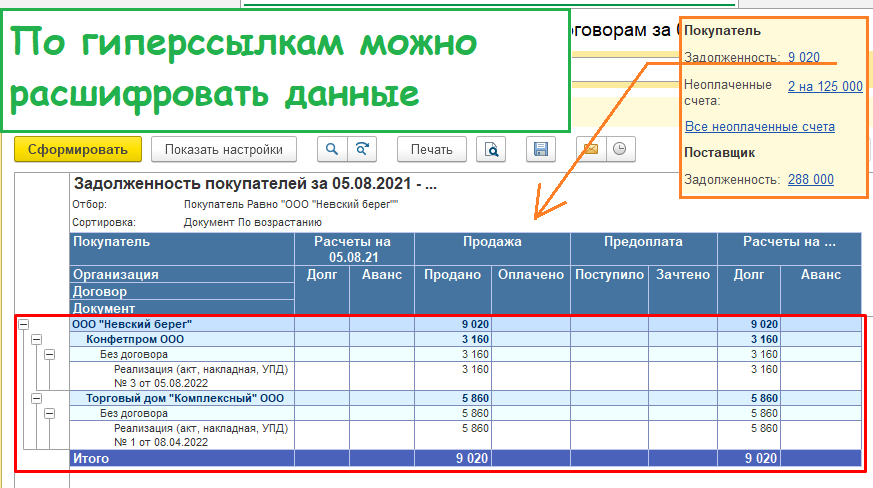The width and height of the screenshot is (873, 488).
Task: Click the final Долг 5 860 in Торговый дом row
Action: (764, 398)
